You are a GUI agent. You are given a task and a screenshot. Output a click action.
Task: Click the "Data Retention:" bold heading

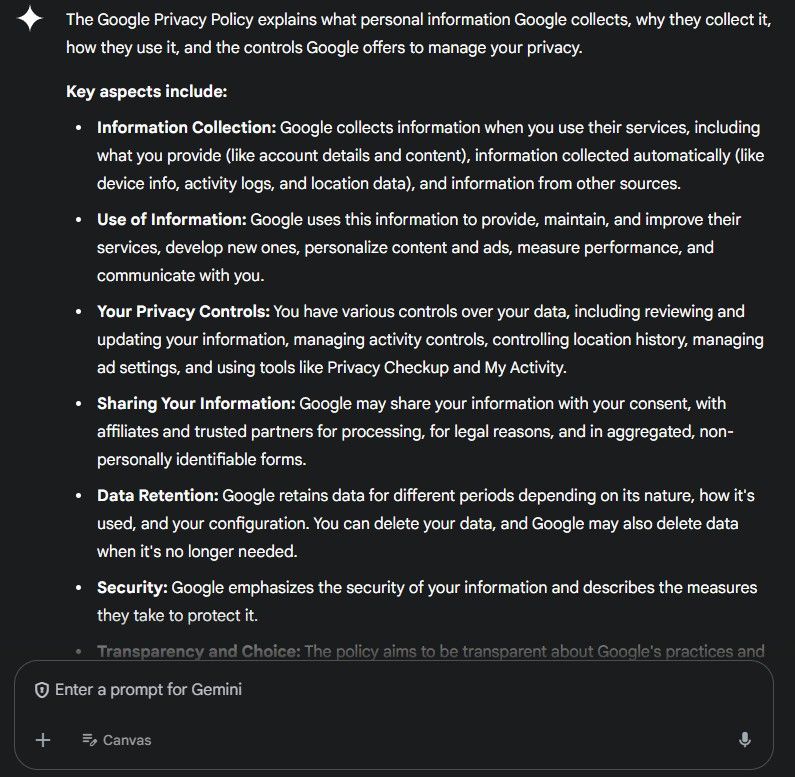pyautogui.click(x=157, y=495)
